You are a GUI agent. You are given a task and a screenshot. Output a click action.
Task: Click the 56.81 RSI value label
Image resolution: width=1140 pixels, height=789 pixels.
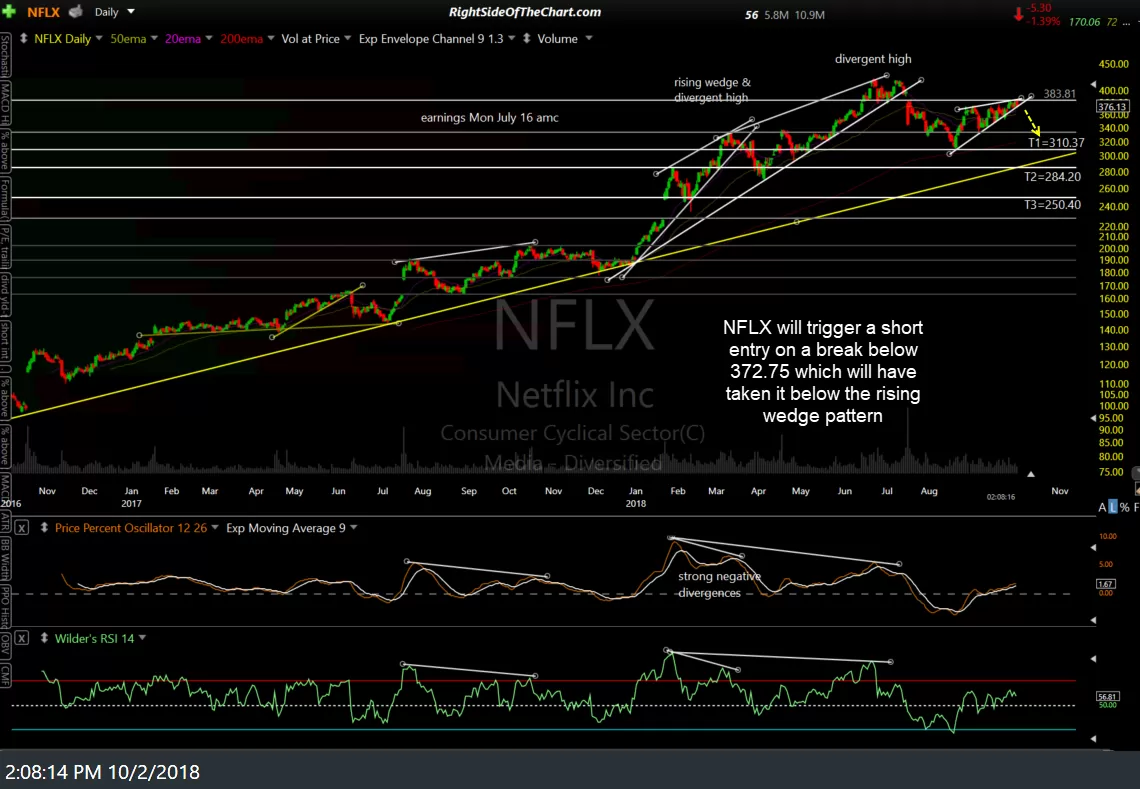(1107, 696)
